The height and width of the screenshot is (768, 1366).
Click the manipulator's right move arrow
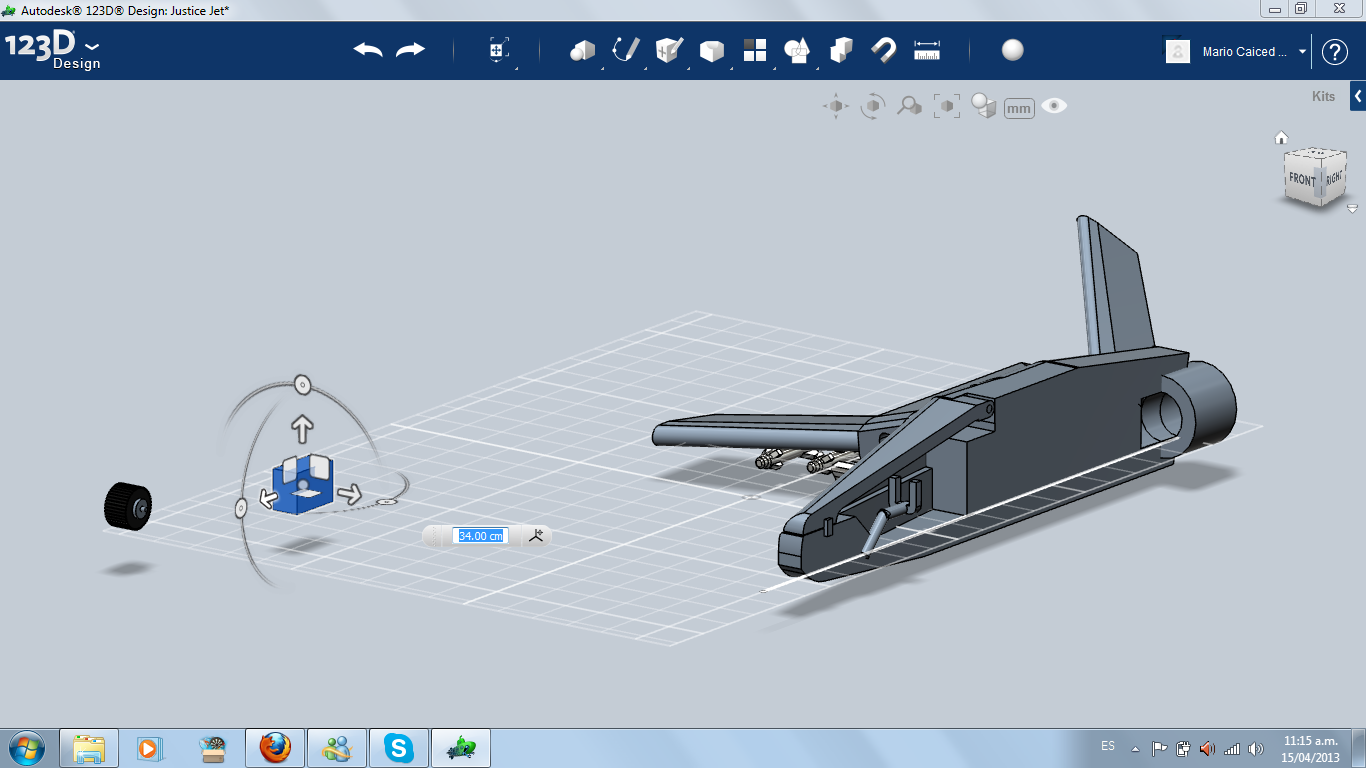point(349,494)
